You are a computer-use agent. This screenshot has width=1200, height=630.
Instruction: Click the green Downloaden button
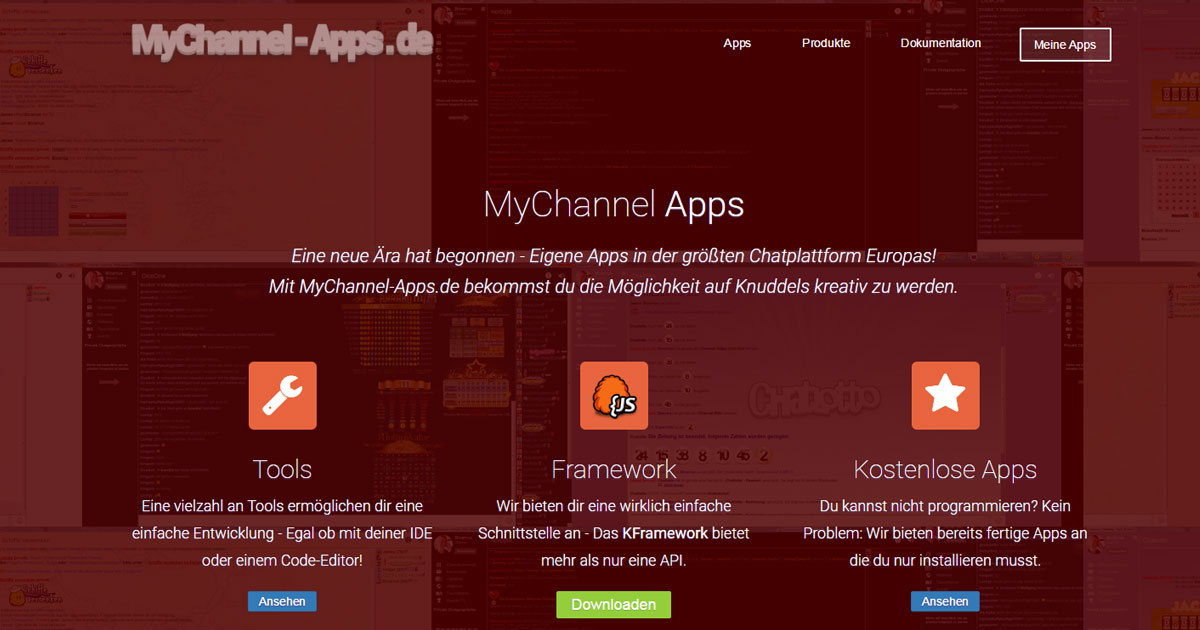tap(614, 604)
